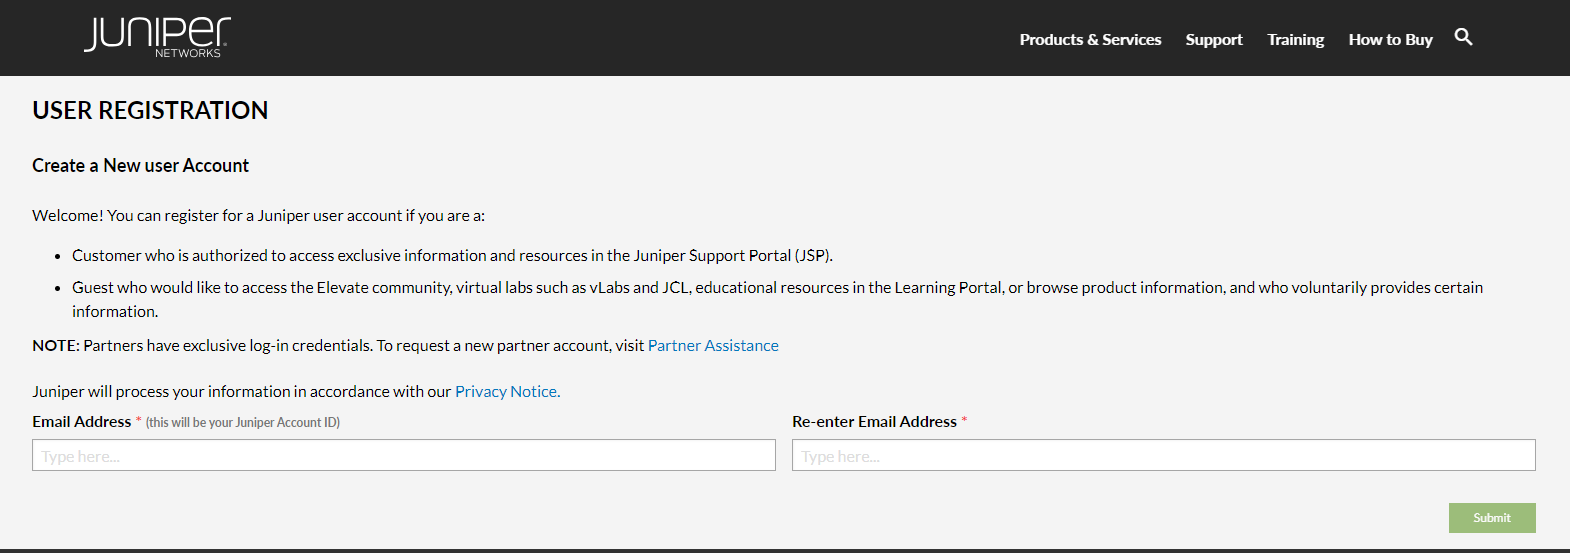This screenshot has height=553, width=1570.
Task: Go to the Training nav item
Action: (x=1295, y=40)
